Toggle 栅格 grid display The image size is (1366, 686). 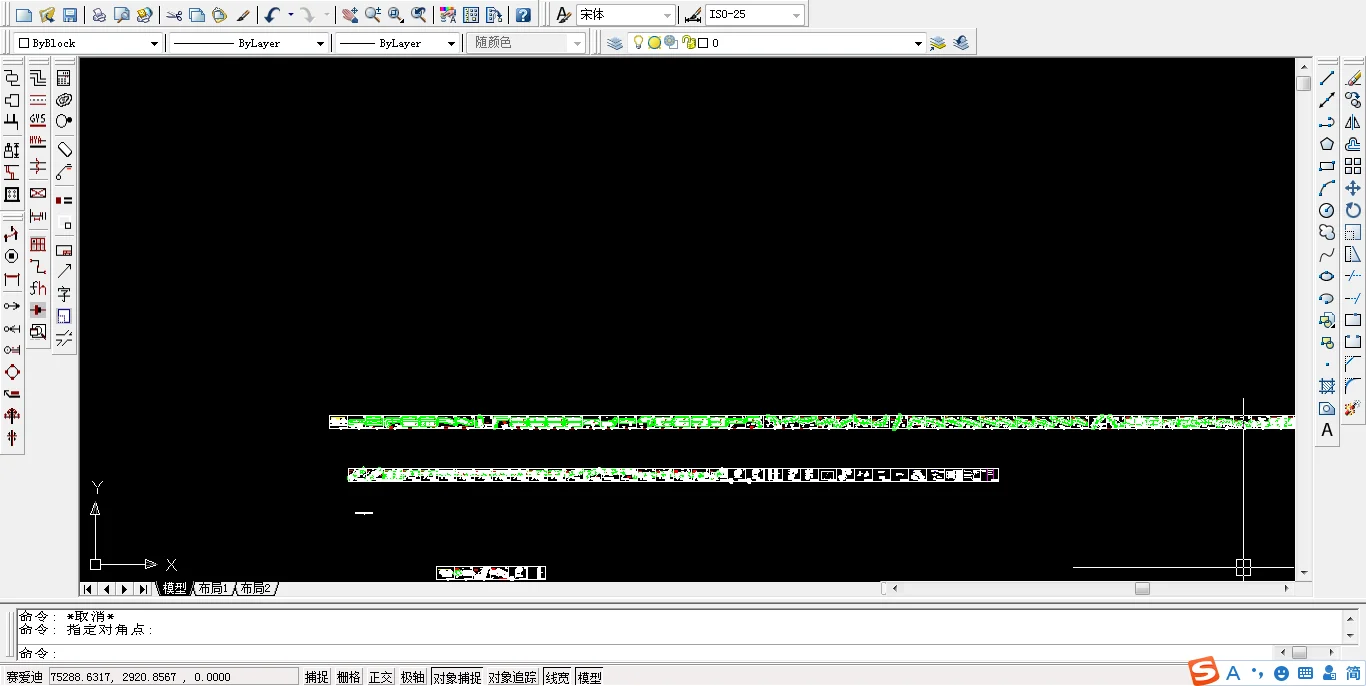348,677
